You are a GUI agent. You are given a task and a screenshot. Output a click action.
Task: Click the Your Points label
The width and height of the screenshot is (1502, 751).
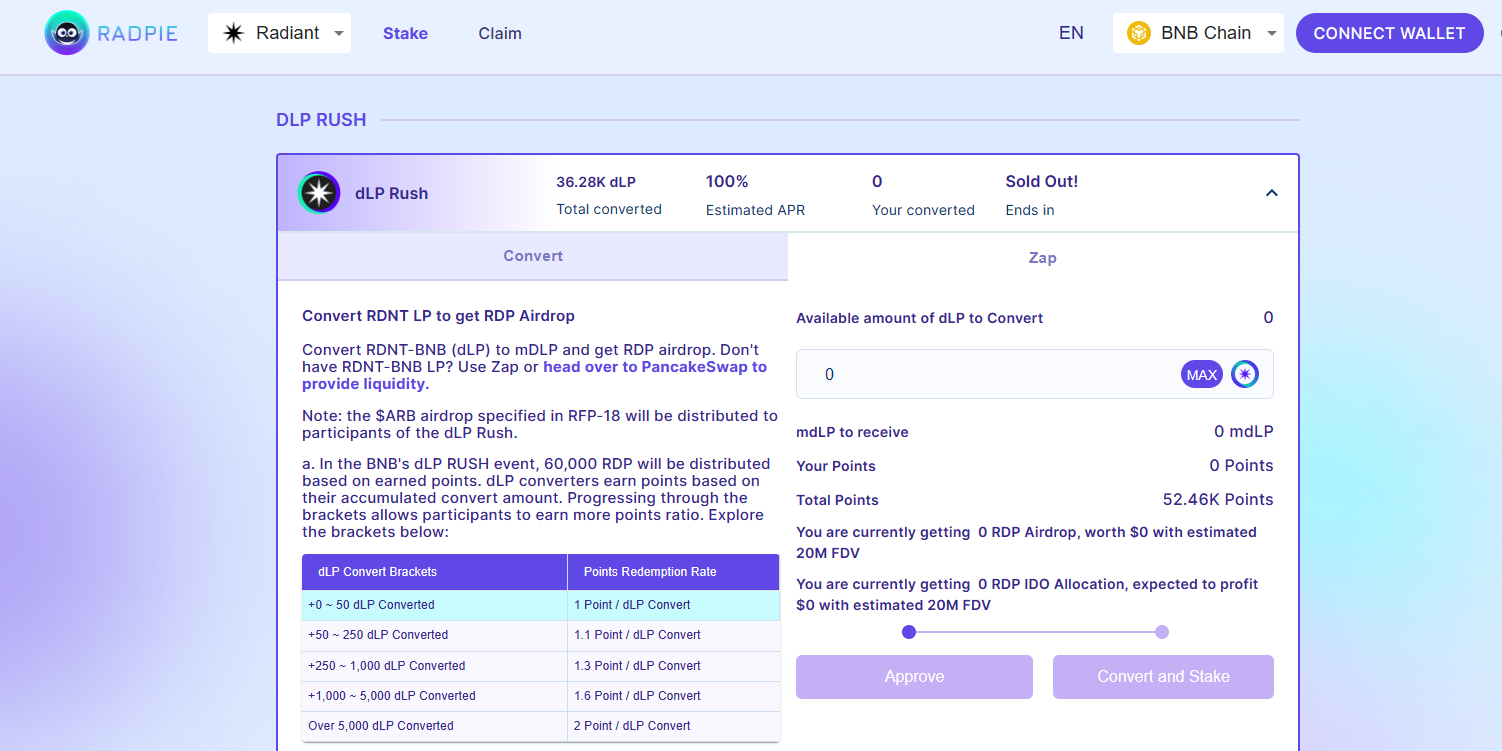(836, 466)
